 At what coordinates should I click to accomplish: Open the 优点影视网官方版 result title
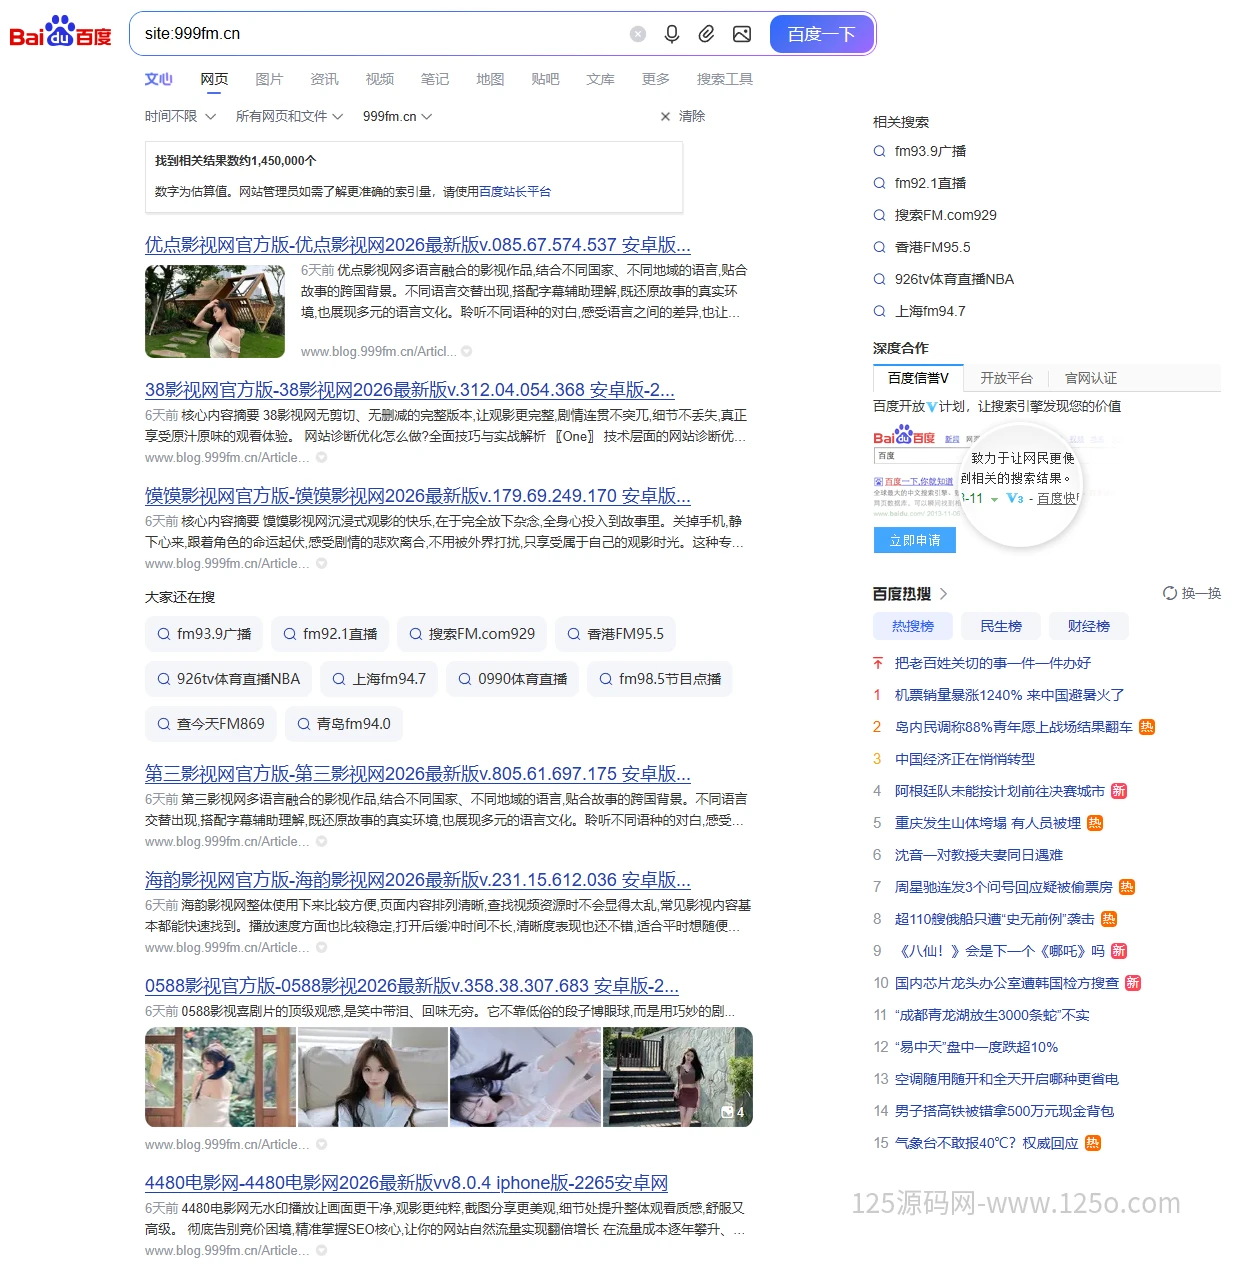pos(418,245)
